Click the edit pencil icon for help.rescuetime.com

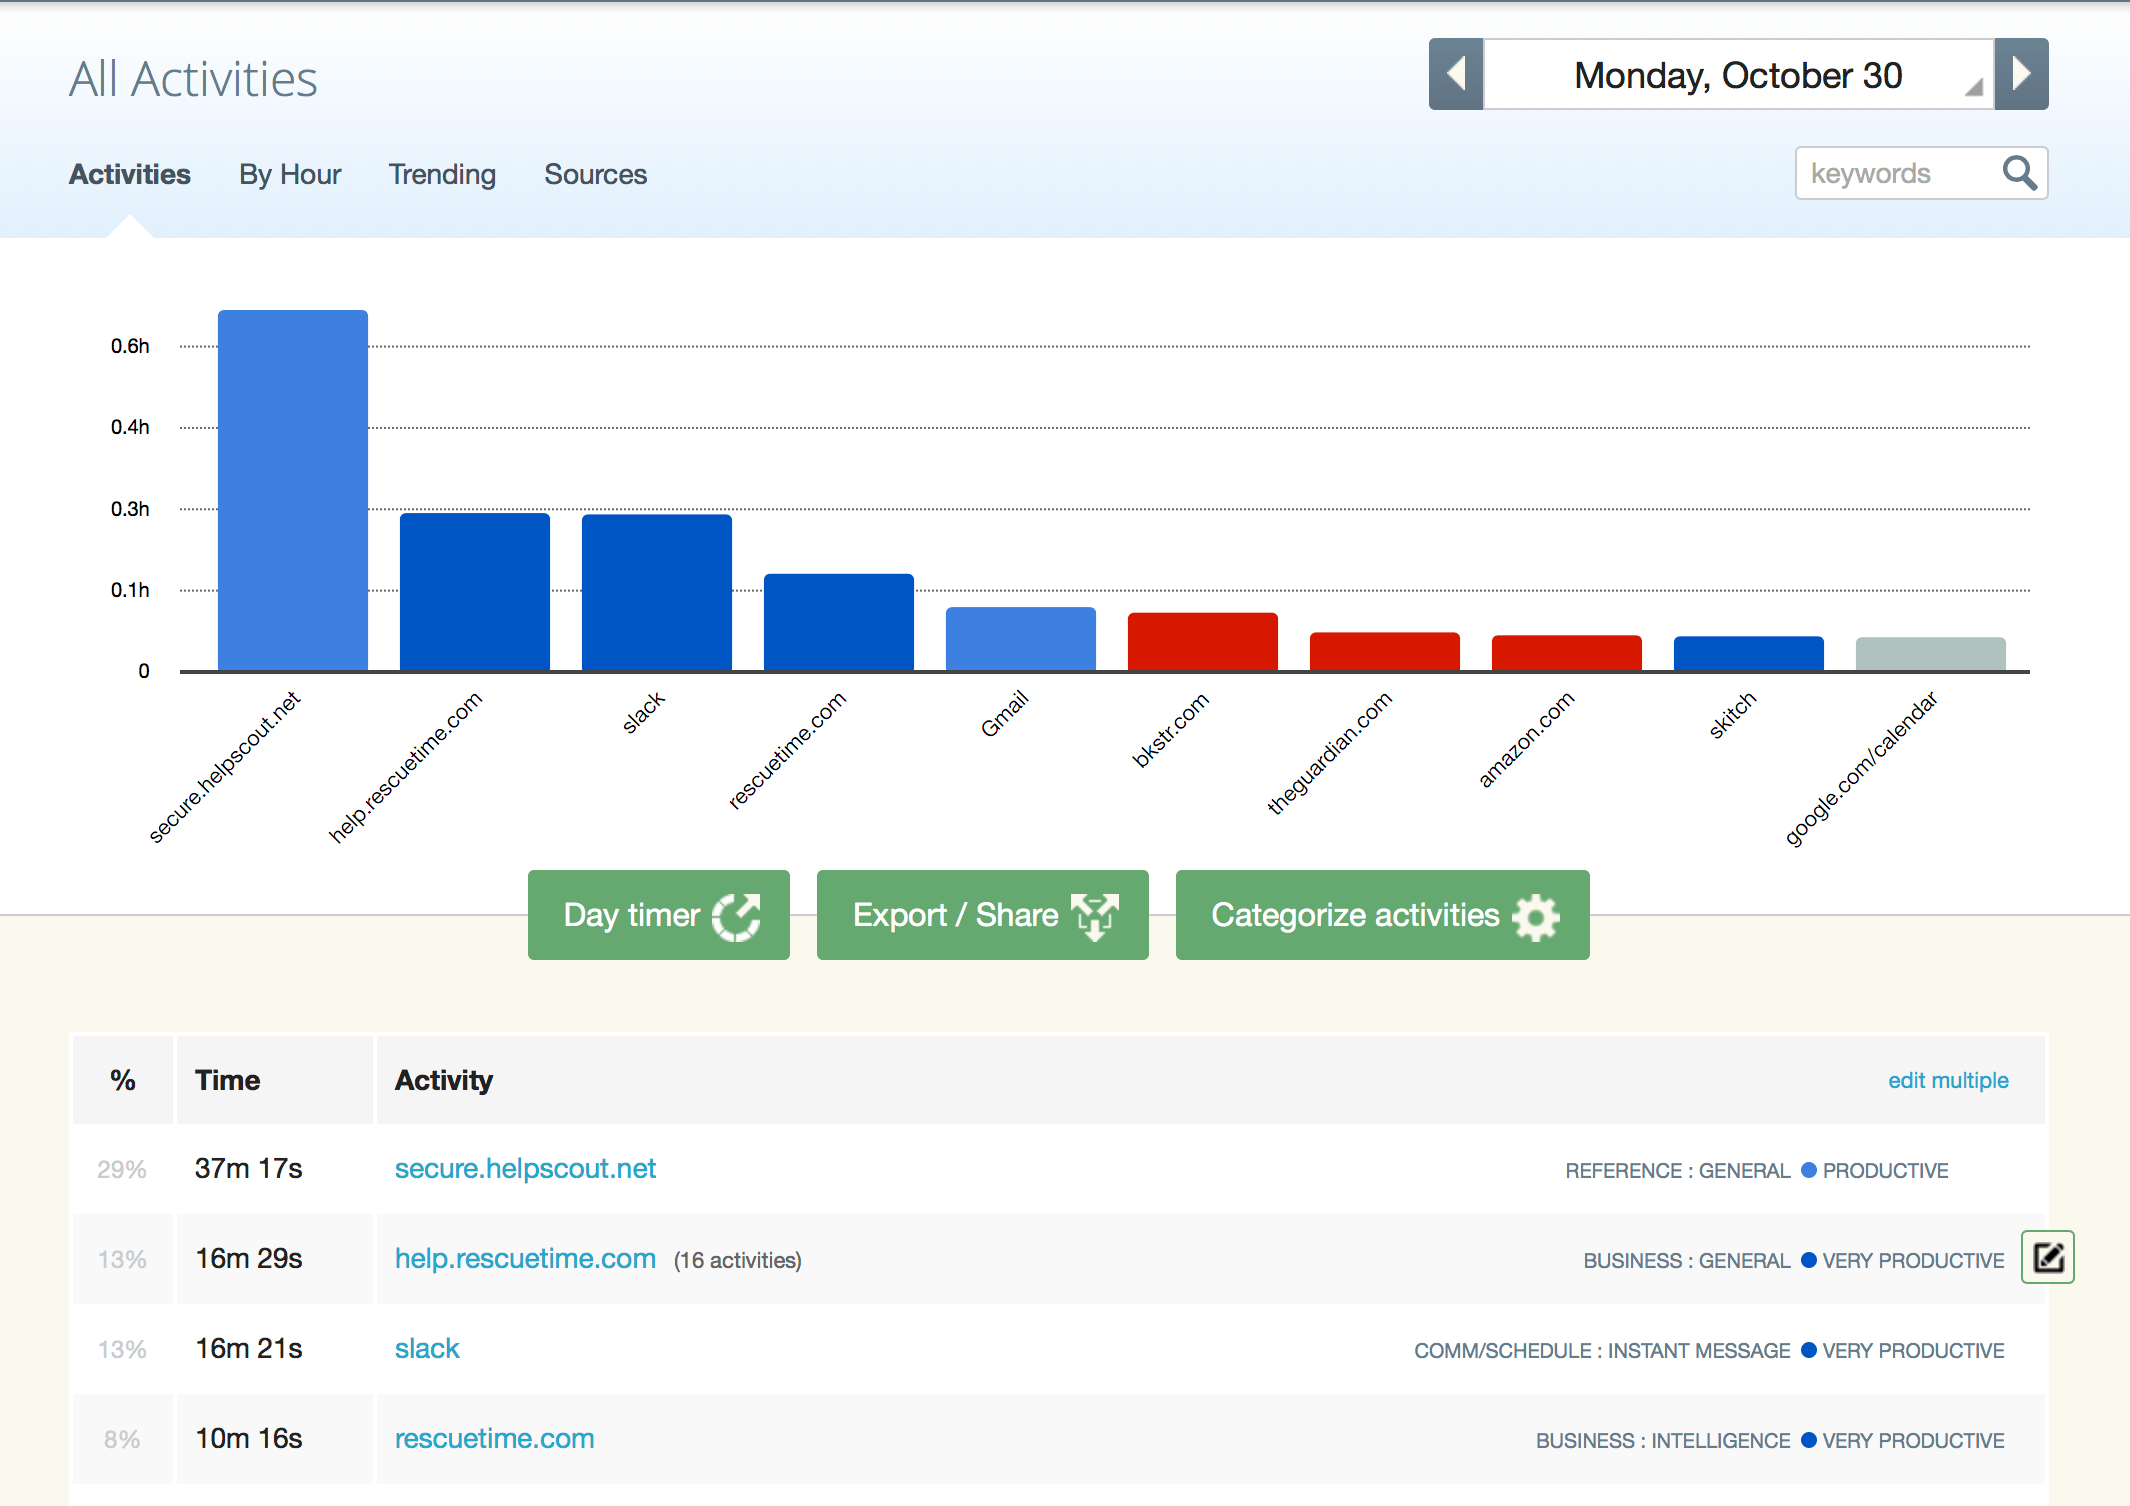pyautogui.click(x=2047, y=1257)
